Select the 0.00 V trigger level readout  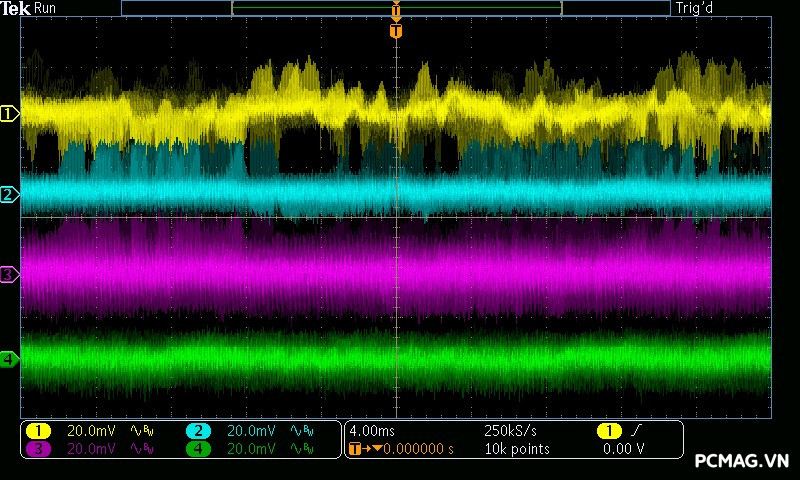click(x=624, y=449)
